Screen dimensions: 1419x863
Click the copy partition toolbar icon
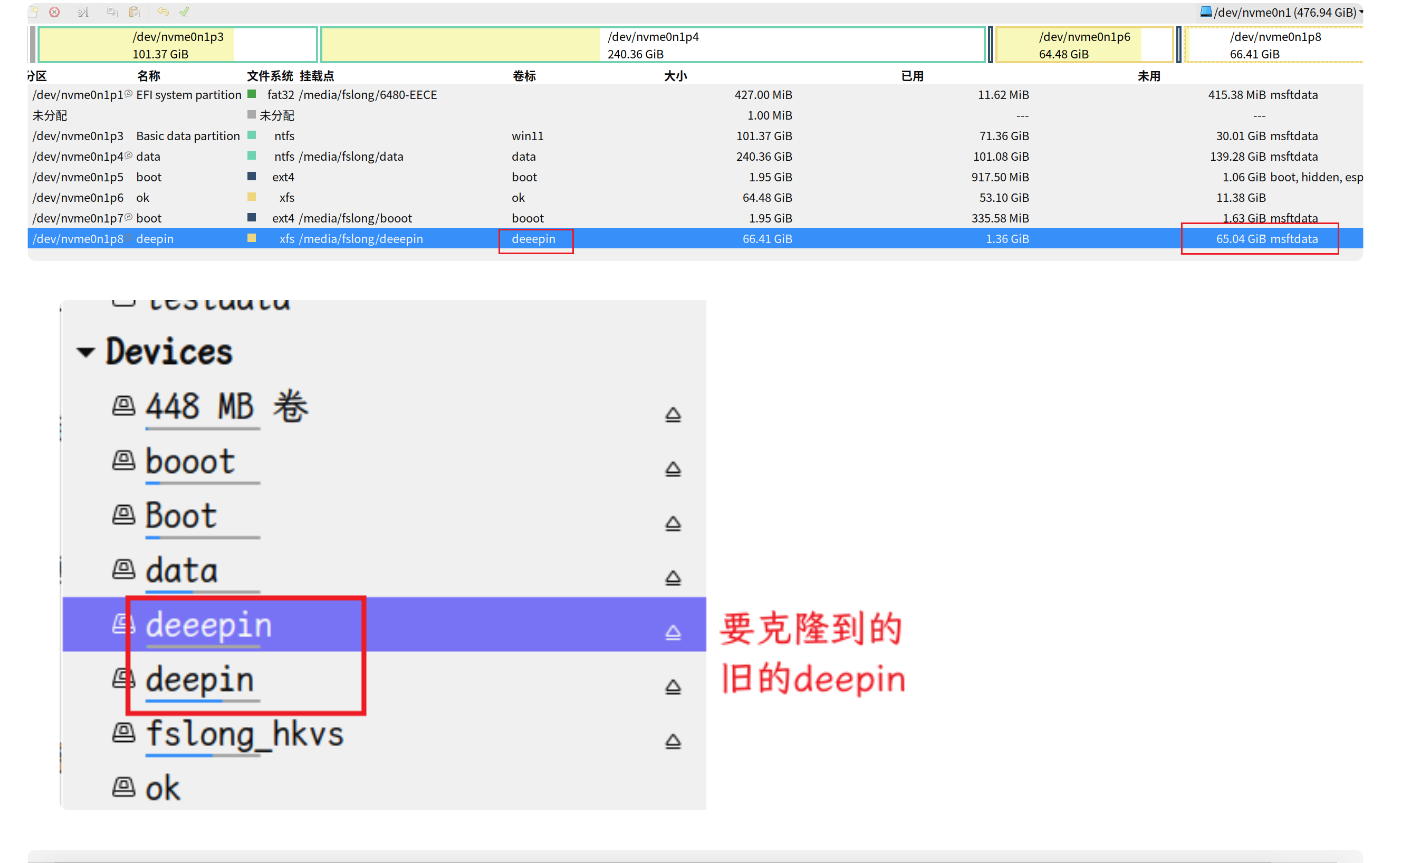112,12
